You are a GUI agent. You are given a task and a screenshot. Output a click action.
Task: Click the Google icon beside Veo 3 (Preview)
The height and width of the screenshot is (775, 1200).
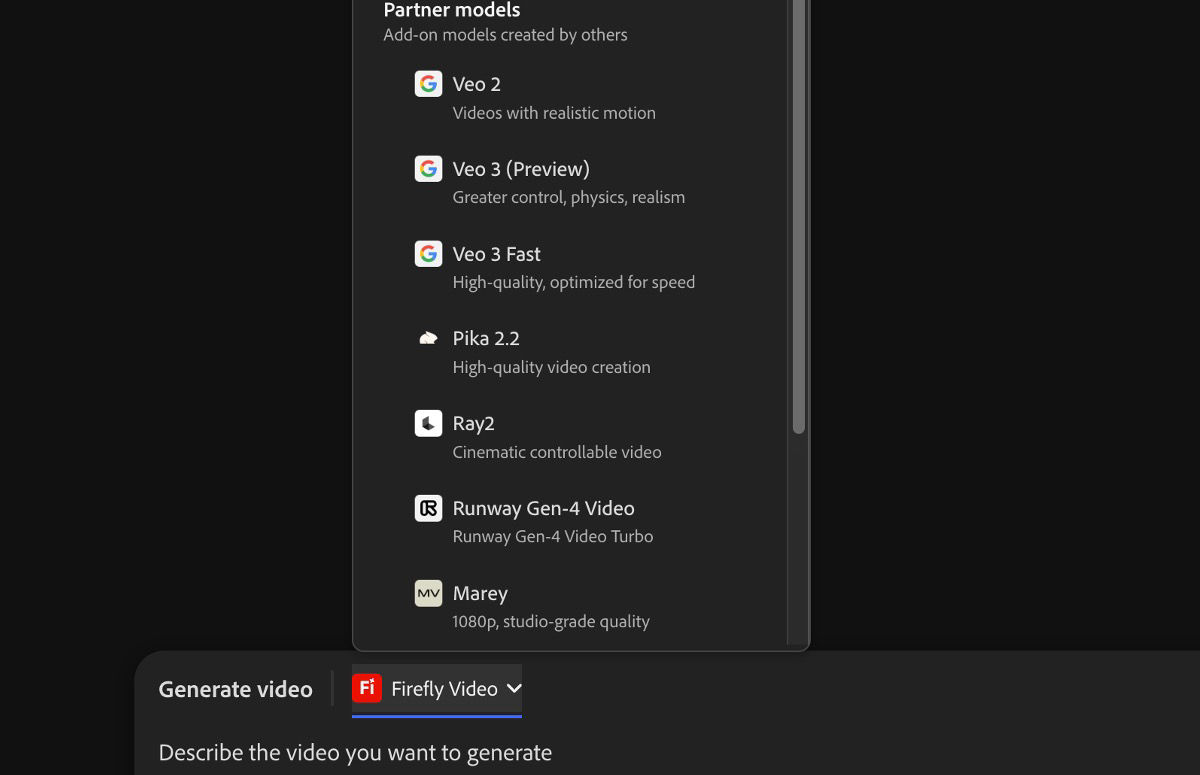point(428,168)
